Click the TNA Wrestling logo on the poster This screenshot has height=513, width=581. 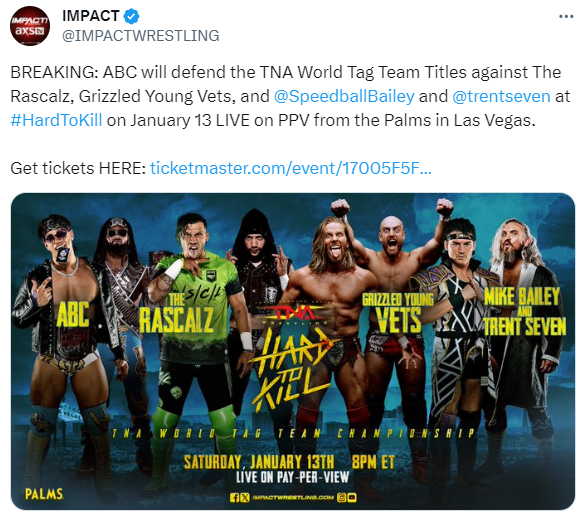tap(294, 313)
